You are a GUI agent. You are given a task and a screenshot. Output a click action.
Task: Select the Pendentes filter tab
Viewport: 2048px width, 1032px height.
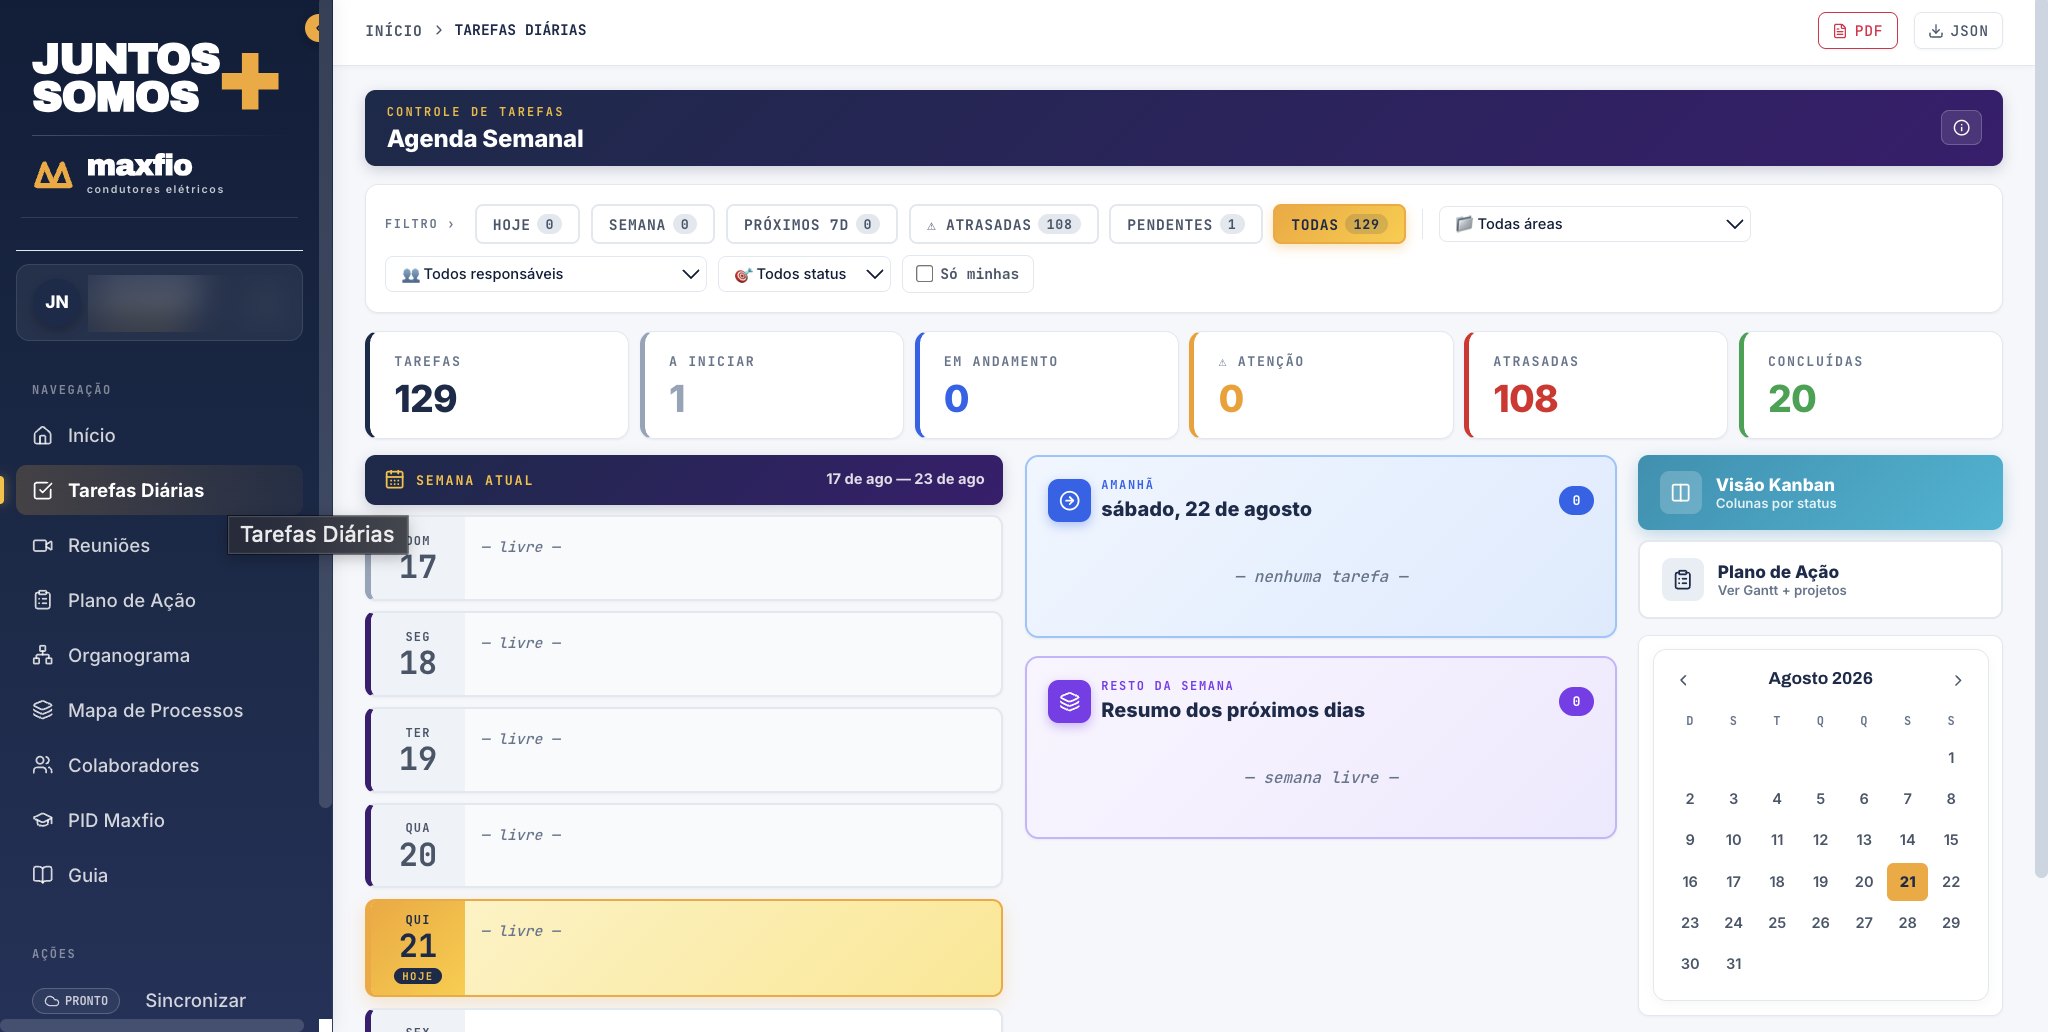point(1186,224)
